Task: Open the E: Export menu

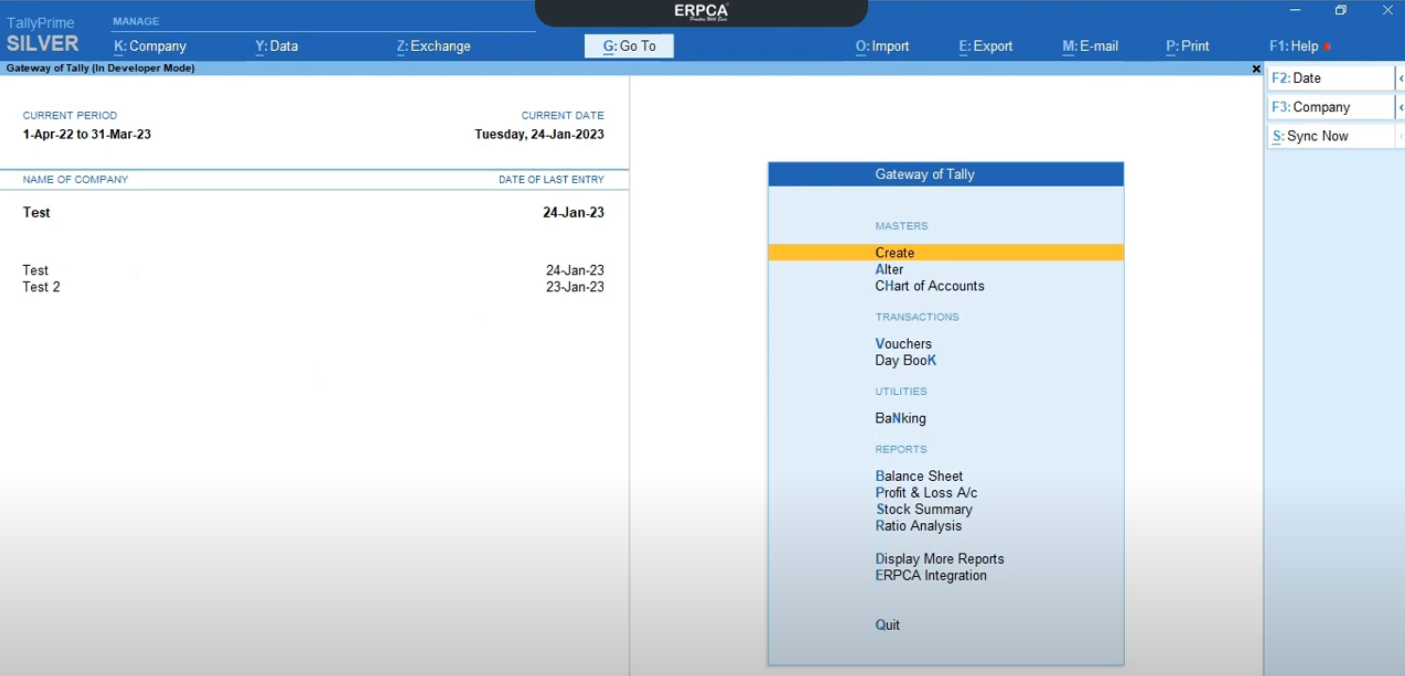Action: pos(986,46)
